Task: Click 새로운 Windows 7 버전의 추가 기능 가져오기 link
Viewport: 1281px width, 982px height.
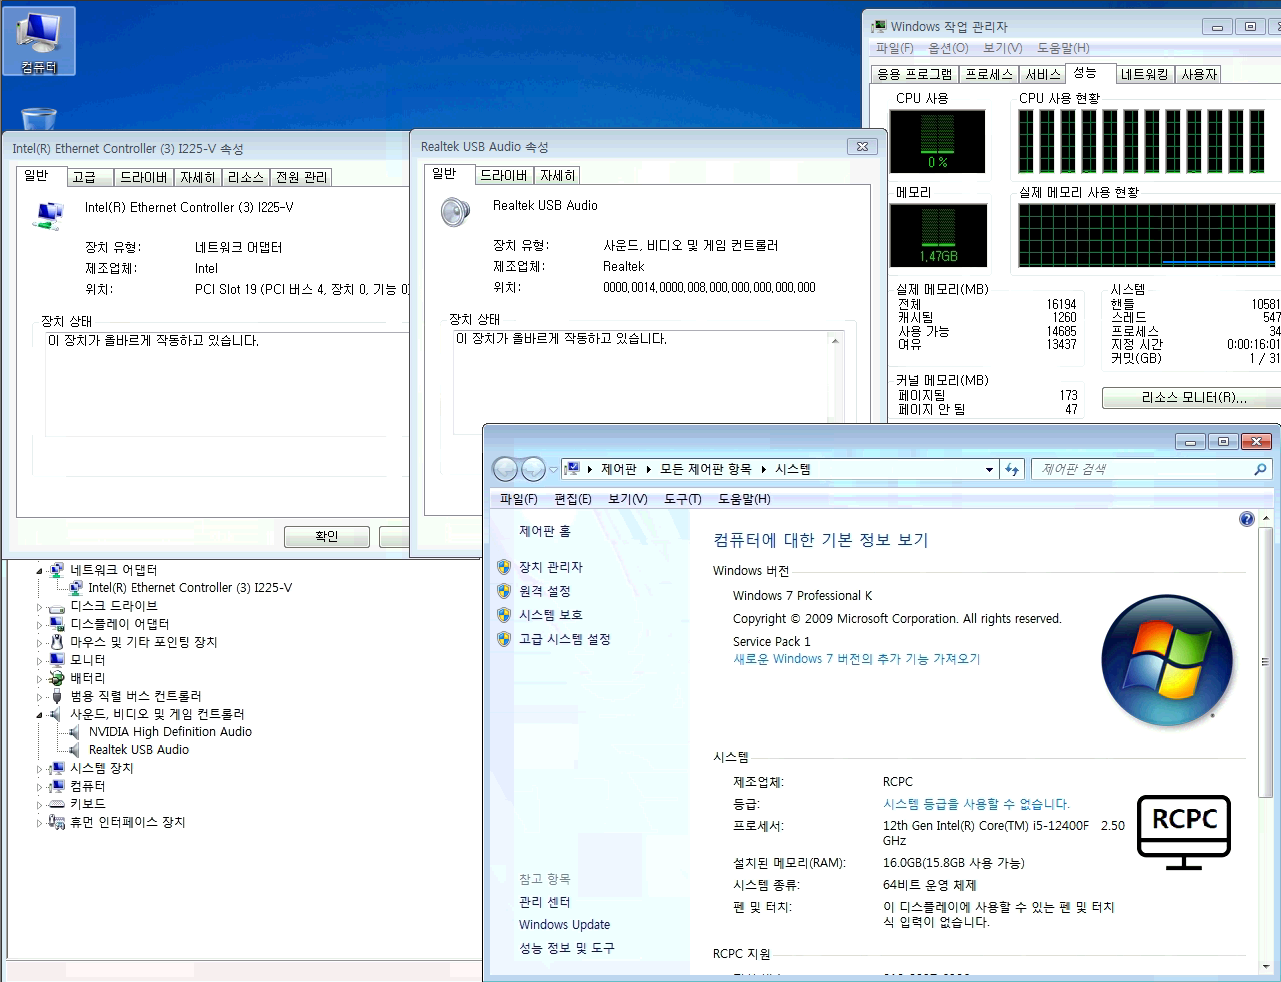Action: click(x=857, y=659)
